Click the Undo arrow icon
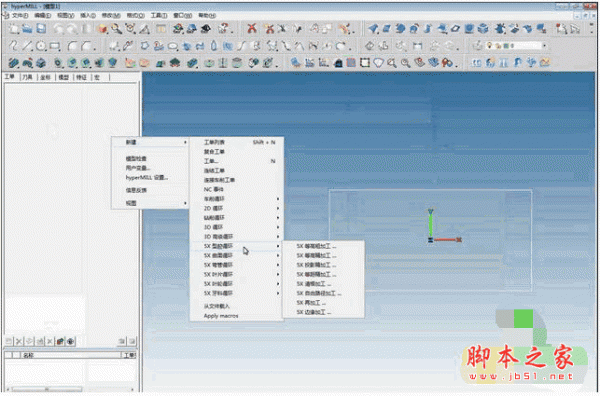The height and width of the screenshot is (396, 600). pos(59,28)
